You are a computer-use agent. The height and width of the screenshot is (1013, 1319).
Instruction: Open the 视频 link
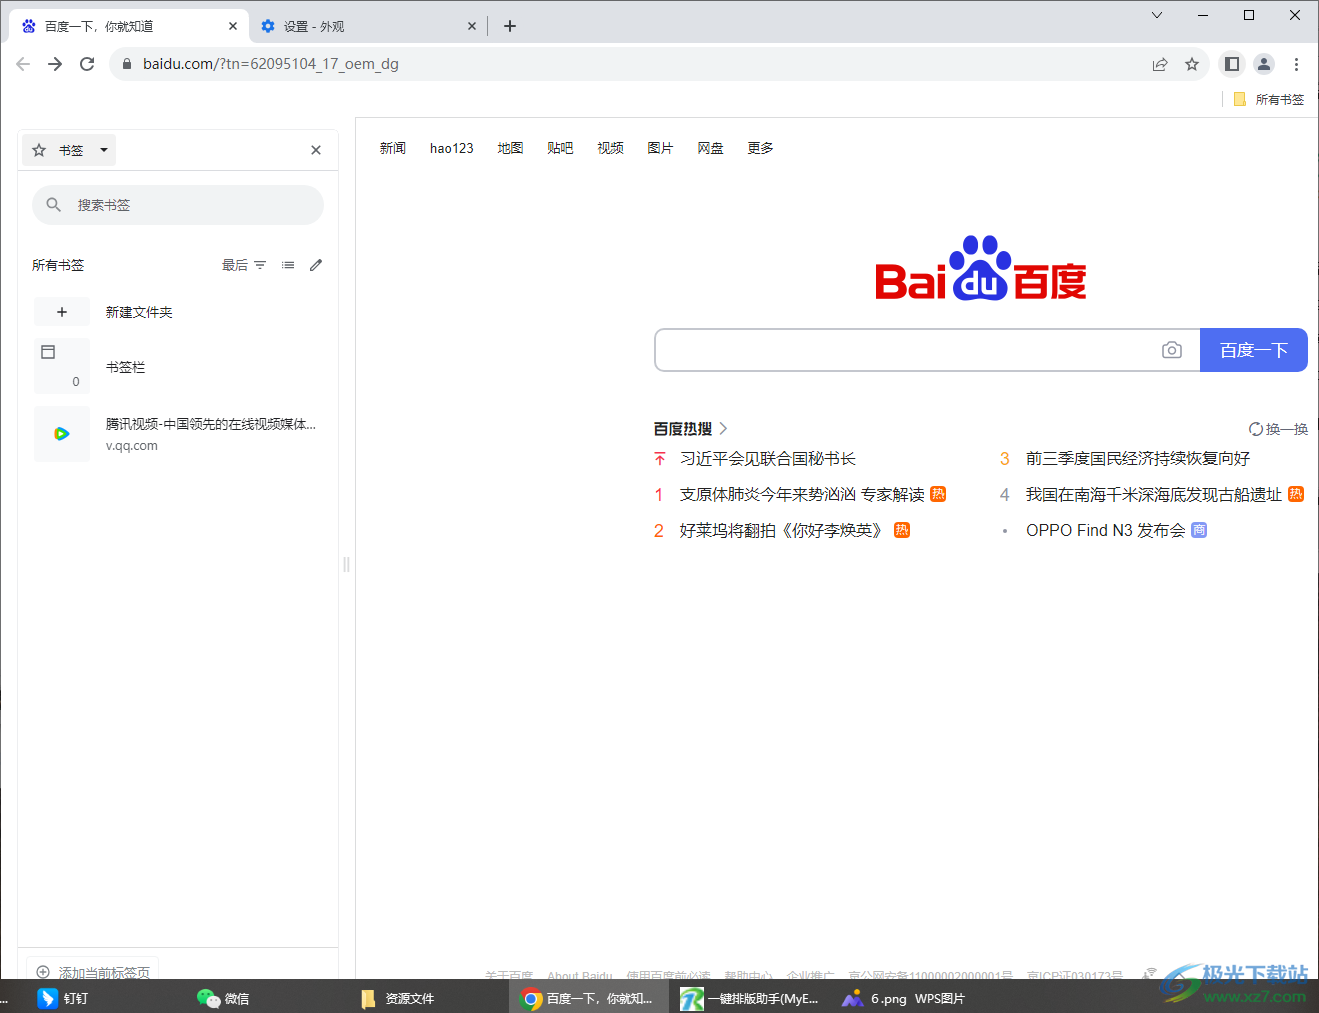611,148
